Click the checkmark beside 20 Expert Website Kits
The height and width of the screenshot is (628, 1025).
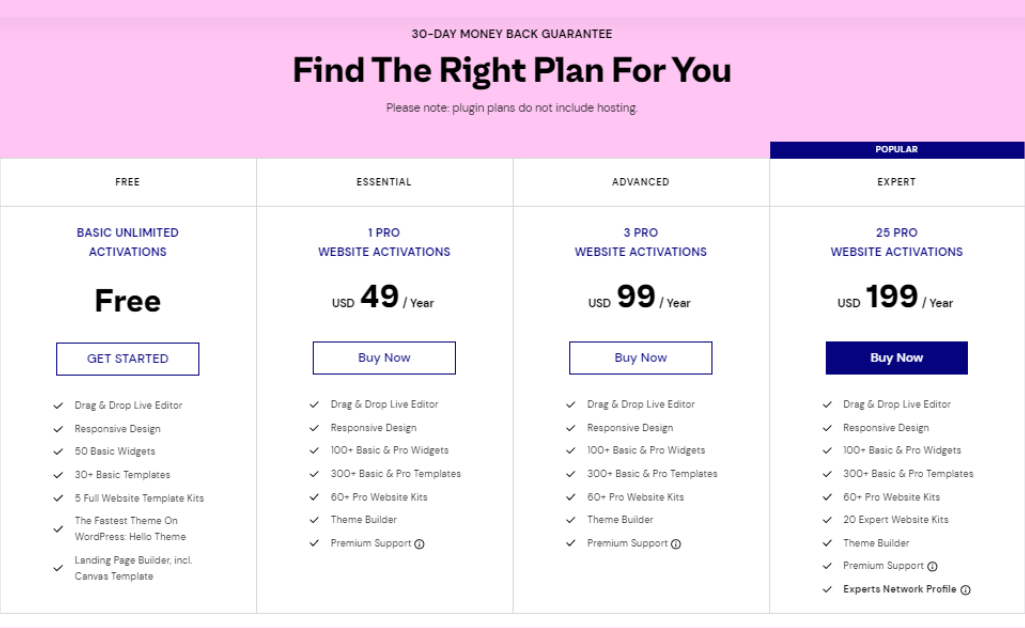(827, 520)
